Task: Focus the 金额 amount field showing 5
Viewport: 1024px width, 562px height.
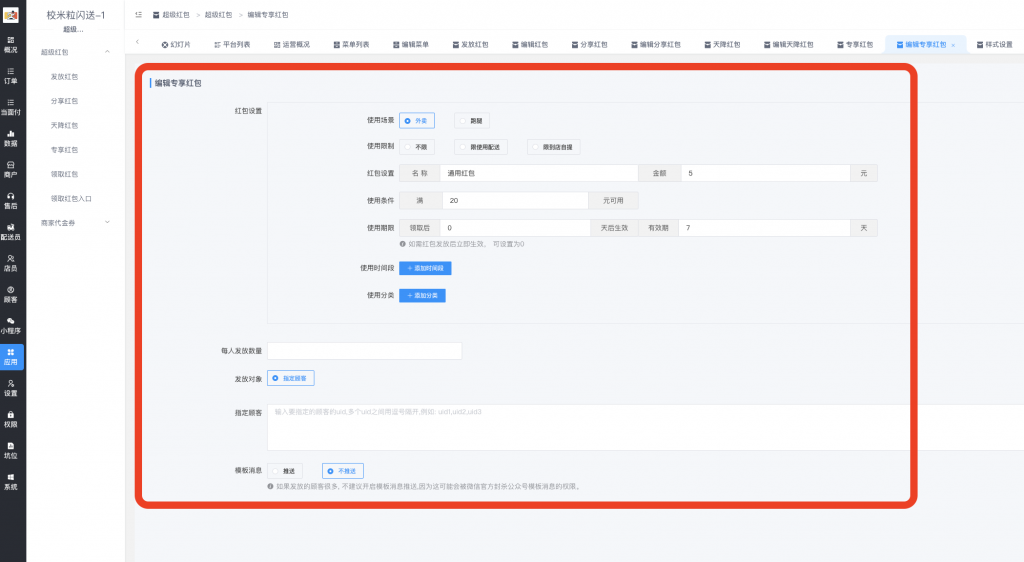Action: pyautogui.click(x=765, y=173)
